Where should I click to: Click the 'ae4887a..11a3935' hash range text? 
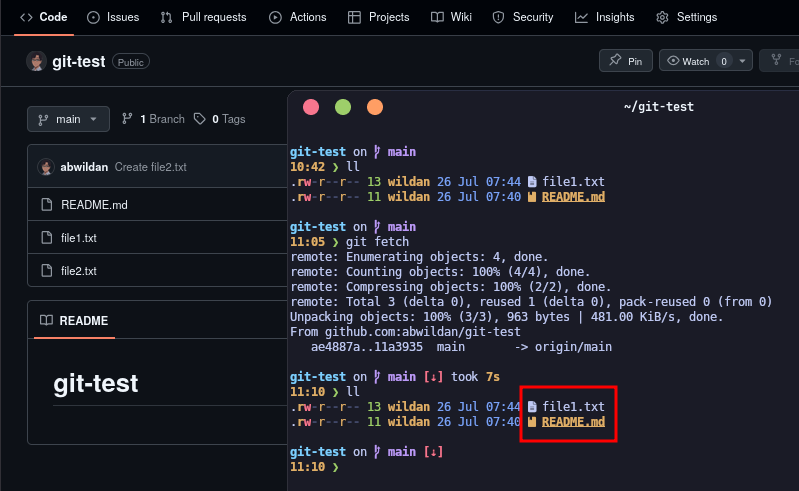click(x=367, y=347)
